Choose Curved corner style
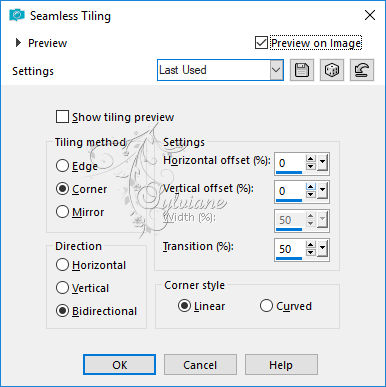This screenshot has width=386, height=387. click(x=266, y=306)
